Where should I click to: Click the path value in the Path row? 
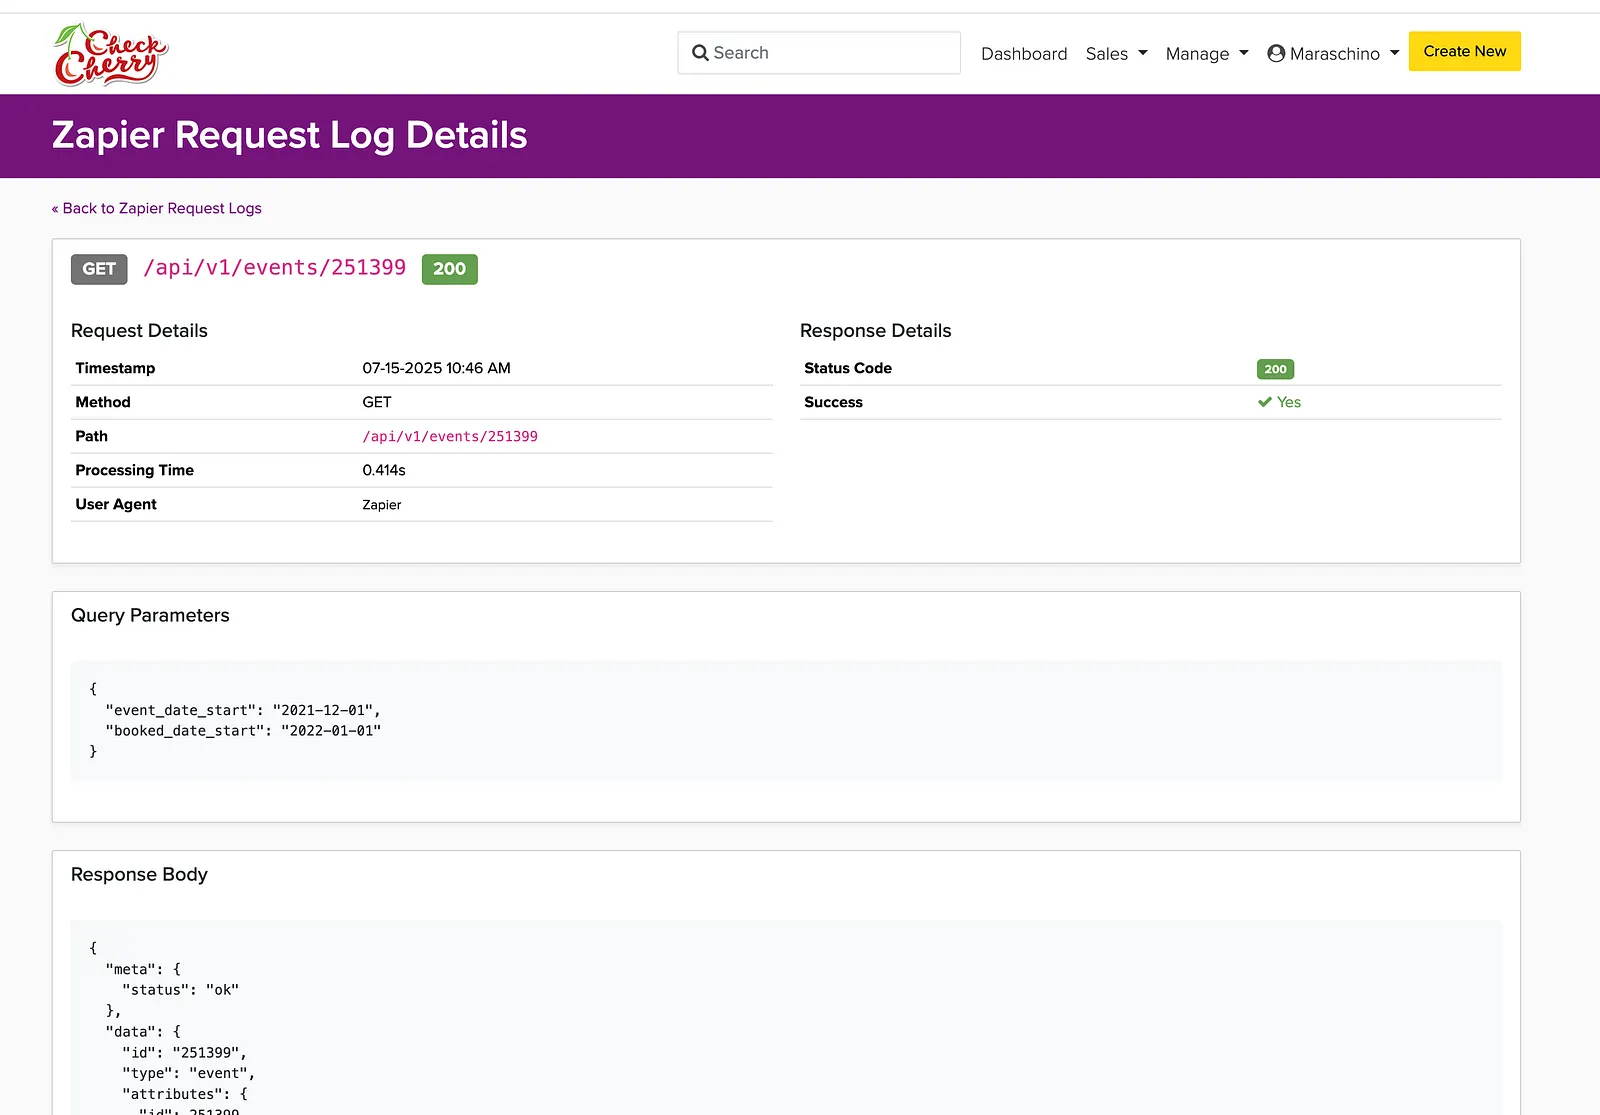[x=450, y=436]
